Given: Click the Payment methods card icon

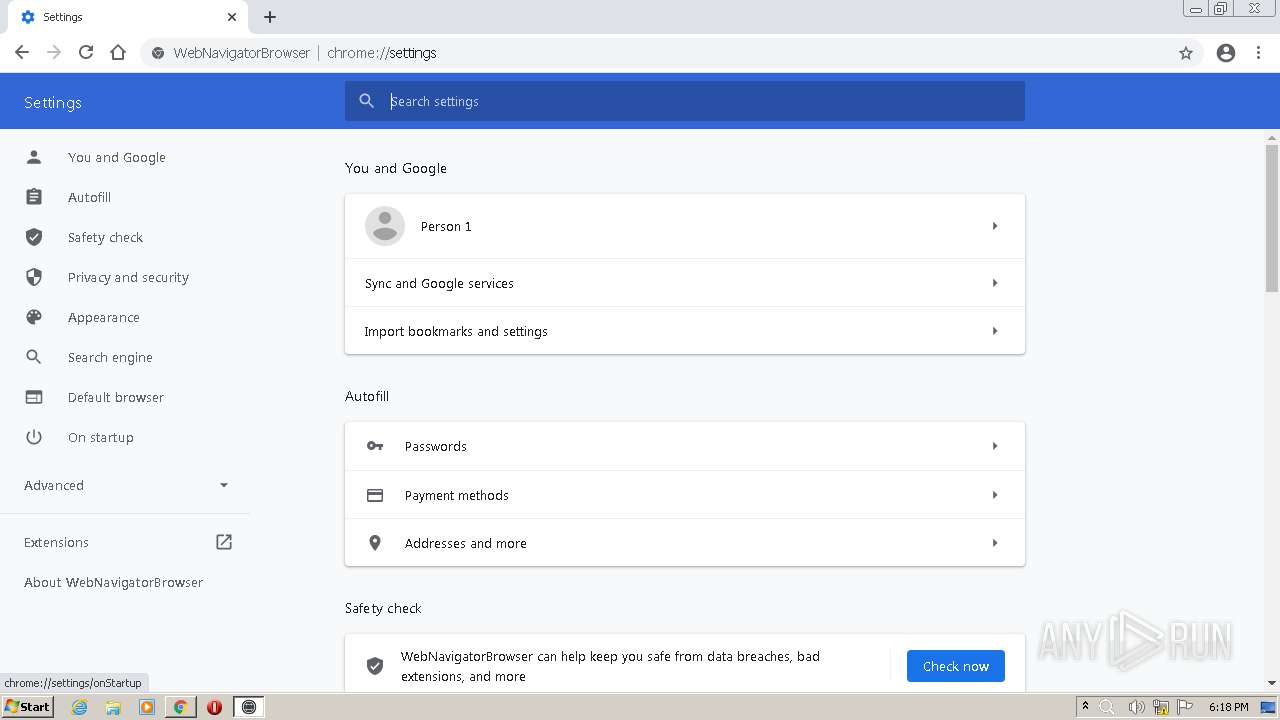Looking at the screenshot, I should (375, 495).
